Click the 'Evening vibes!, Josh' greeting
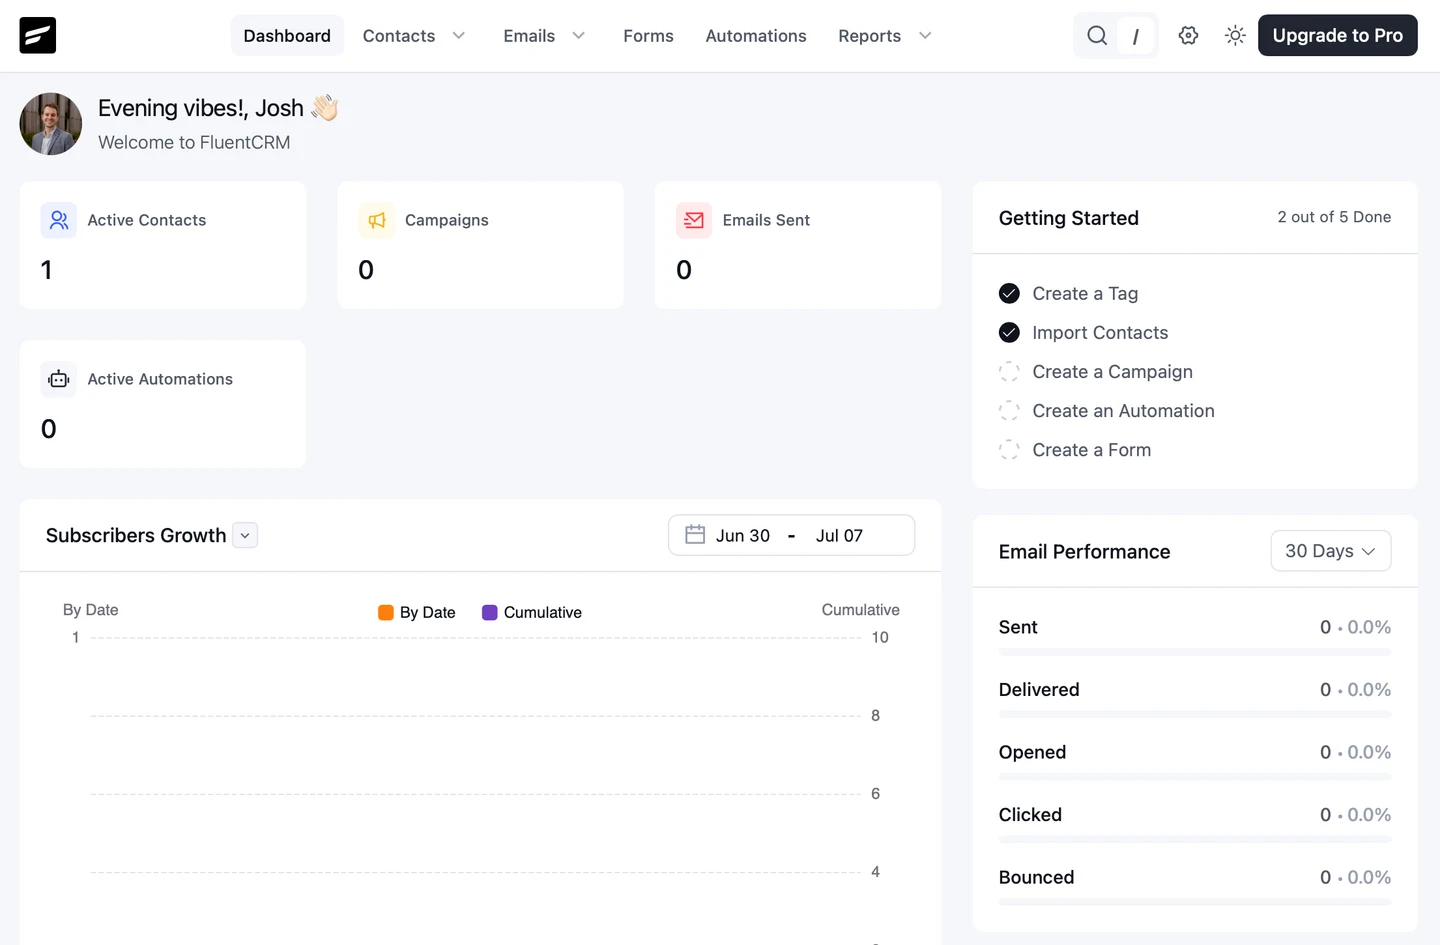 tap(201, 108)
